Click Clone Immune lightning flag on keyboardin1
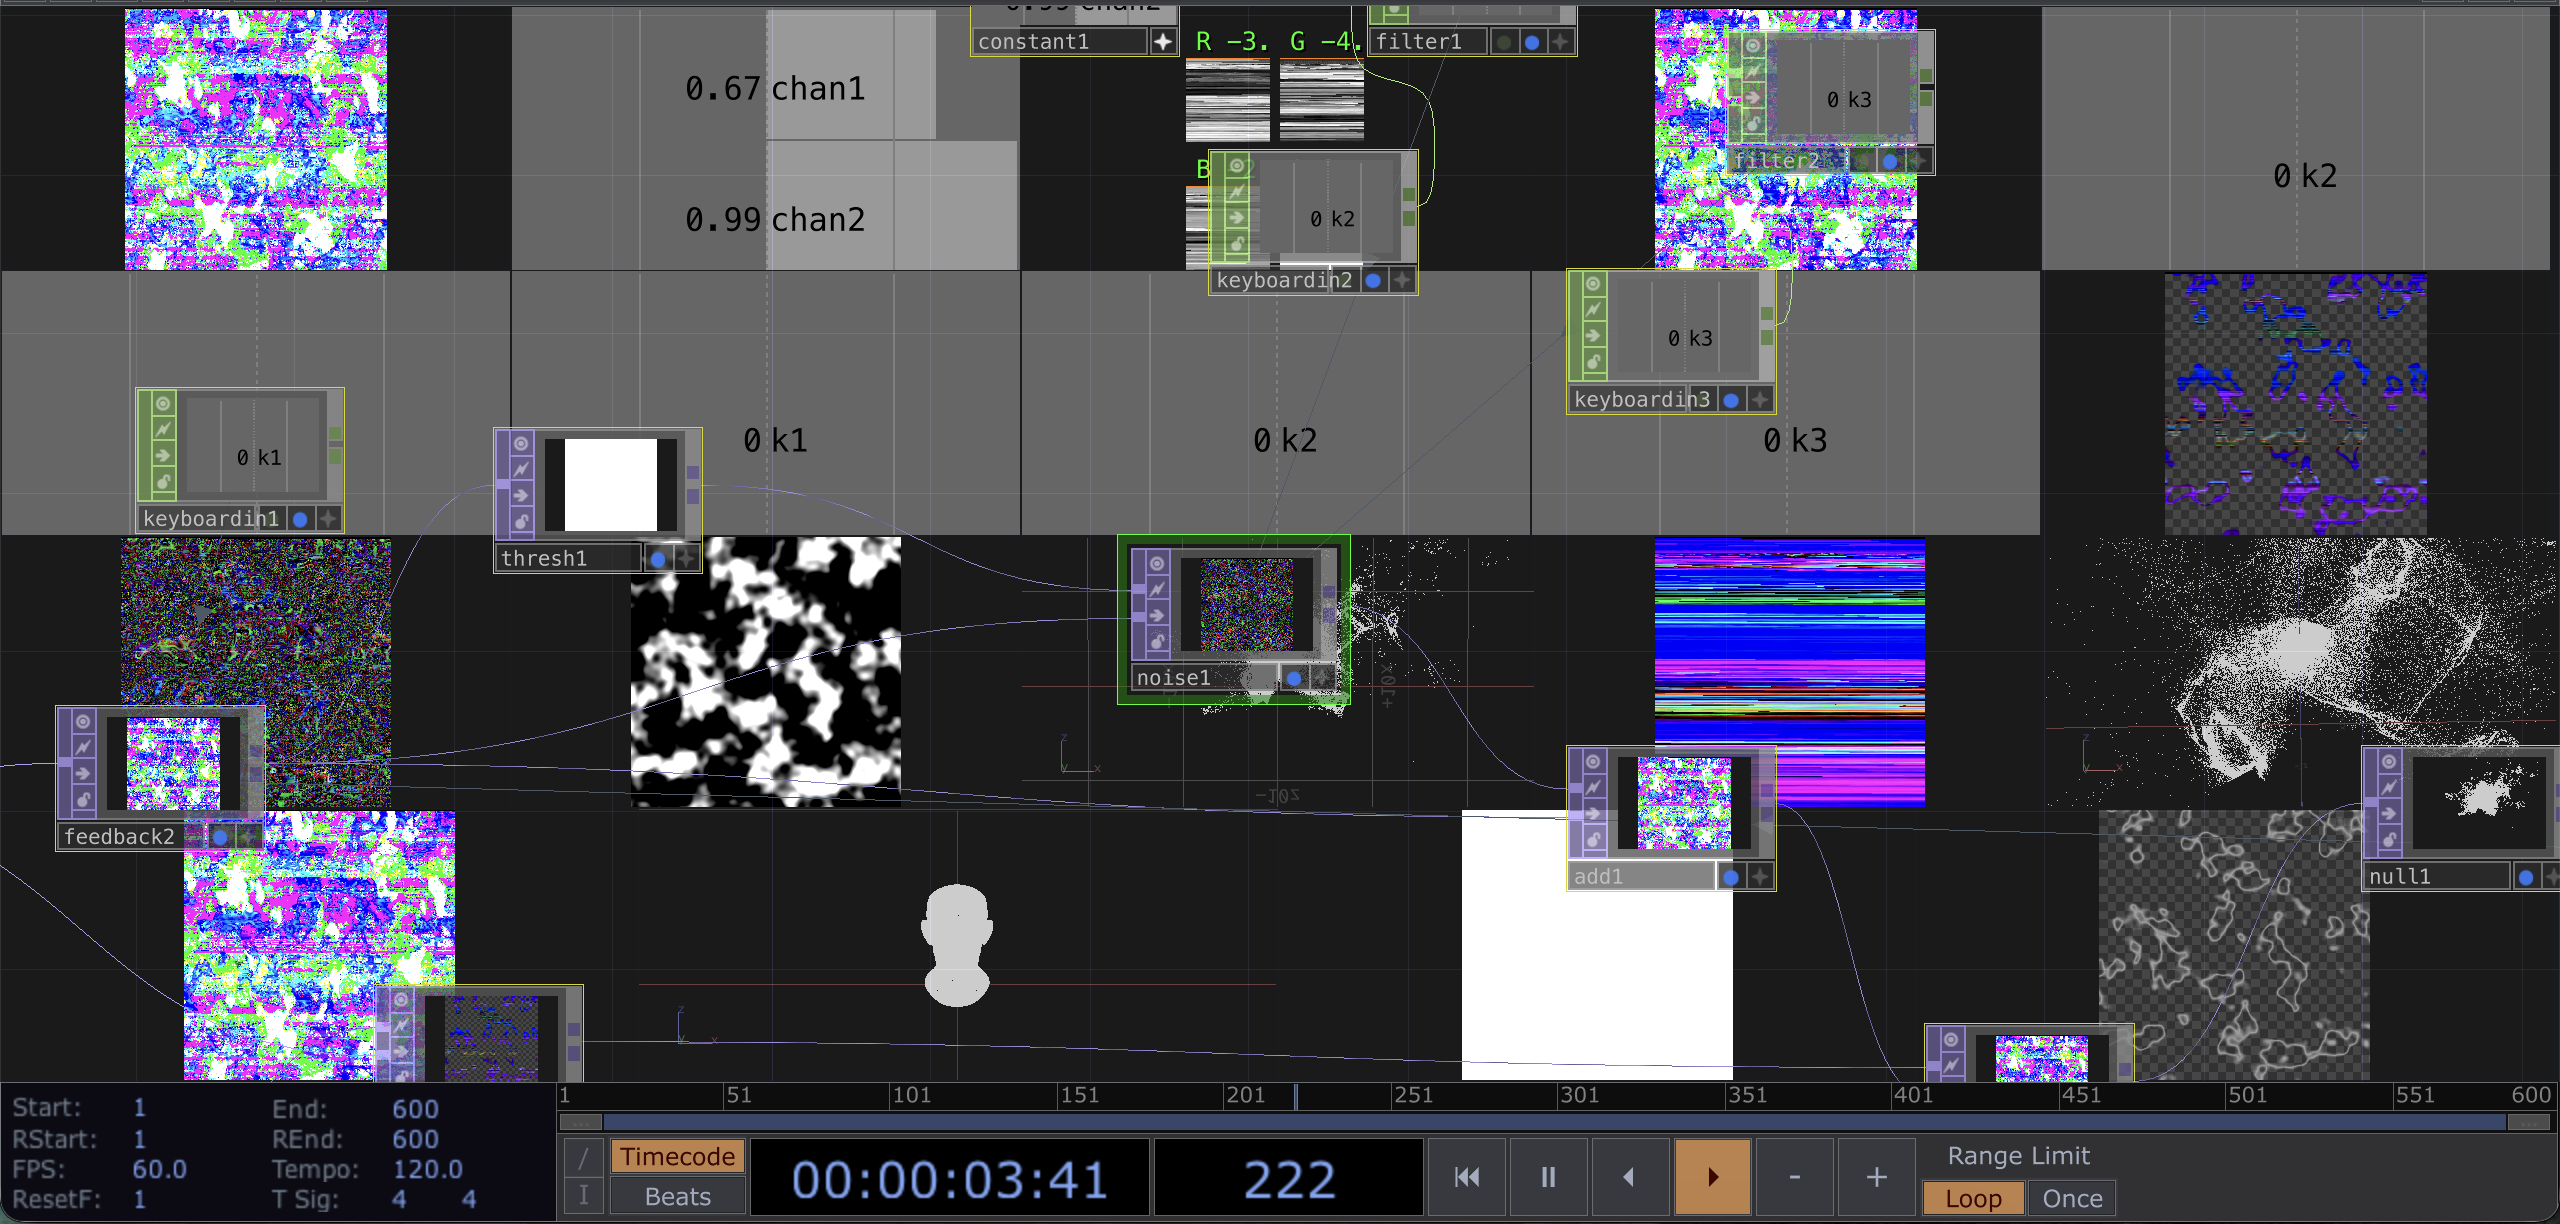 (x=163, y=429)
